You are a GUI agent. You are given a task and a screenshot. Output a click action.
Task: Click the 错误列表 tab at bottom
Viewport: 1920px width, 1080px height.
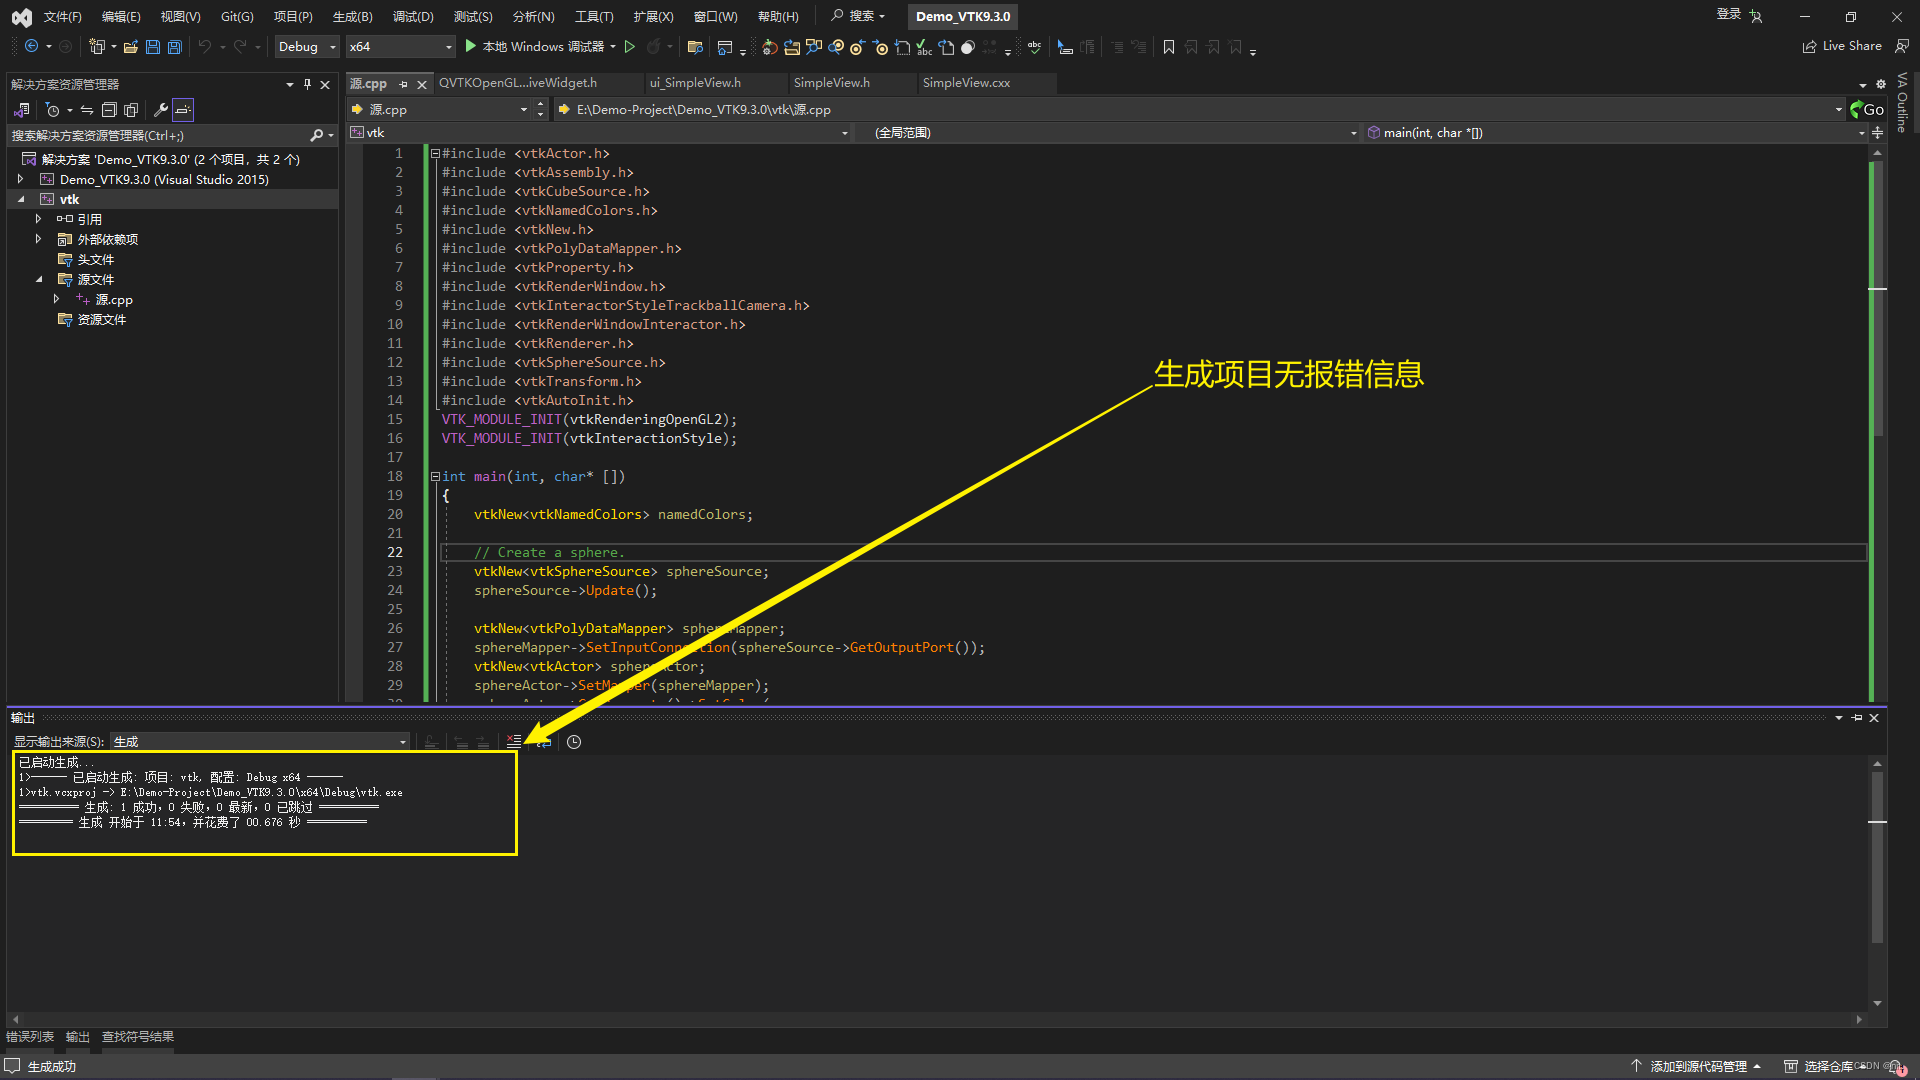(x=30, y=1037)
